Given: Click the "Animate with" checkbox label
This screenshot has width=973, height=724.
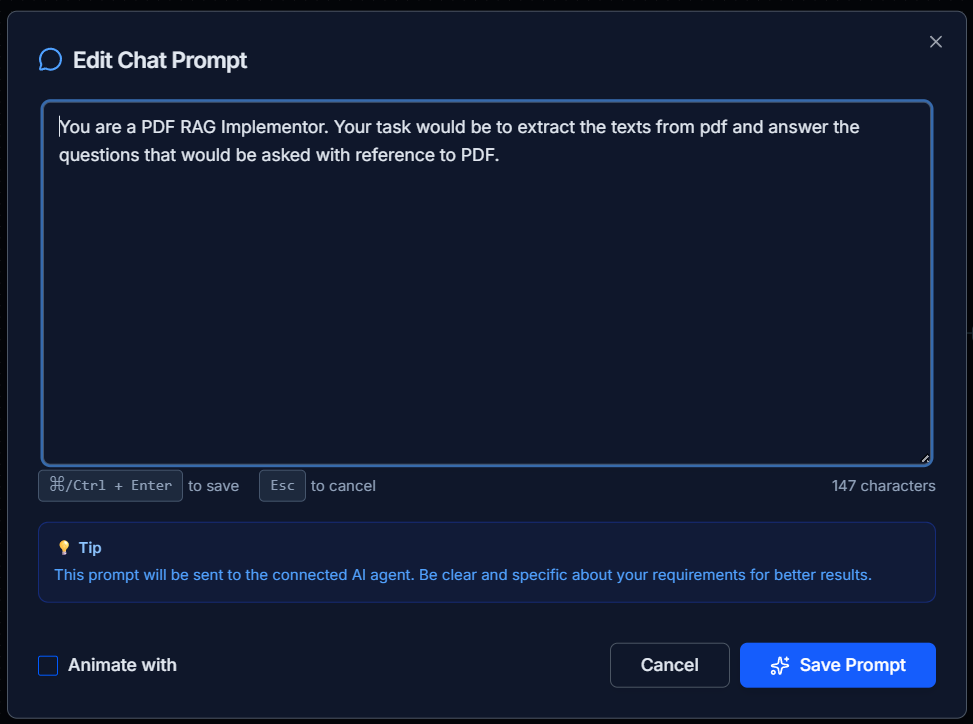Looking at the screenshot, I should click(122, 666).
